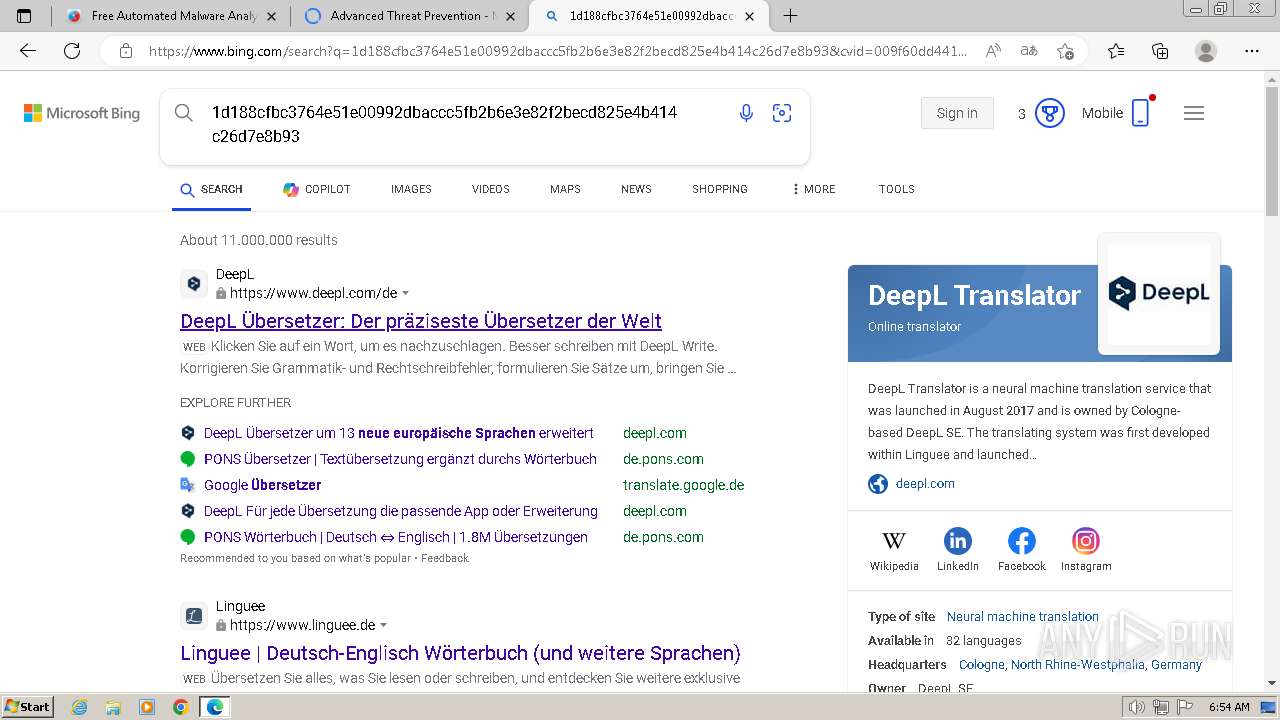
Task: Open Neural machine translation link
Action: [x=1023, y=617]
